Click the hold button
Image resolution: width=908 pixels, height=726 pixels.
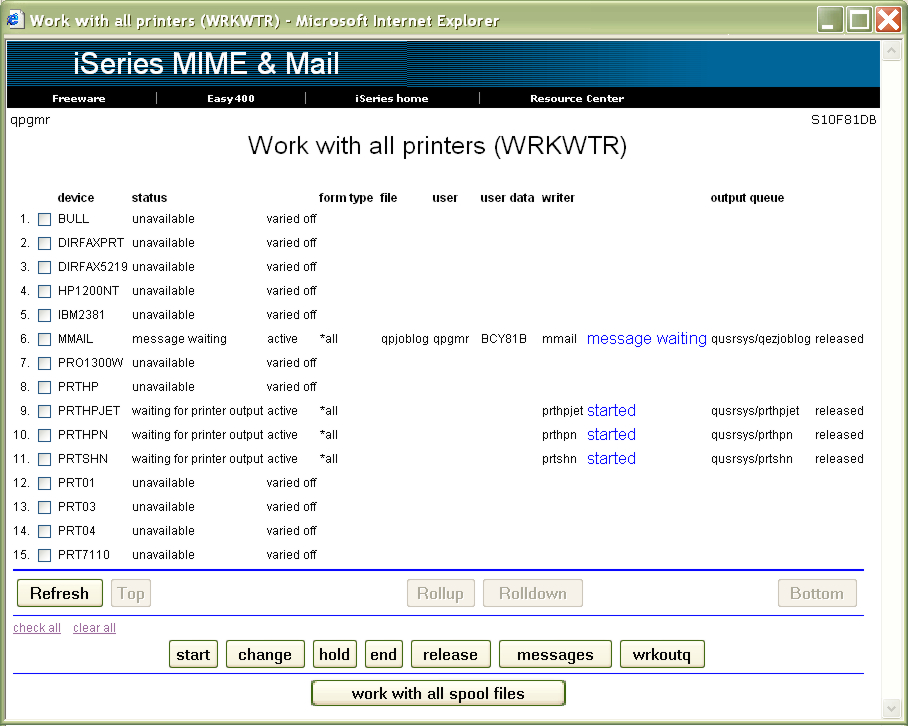pyautogui.click(x=335, y=654)
